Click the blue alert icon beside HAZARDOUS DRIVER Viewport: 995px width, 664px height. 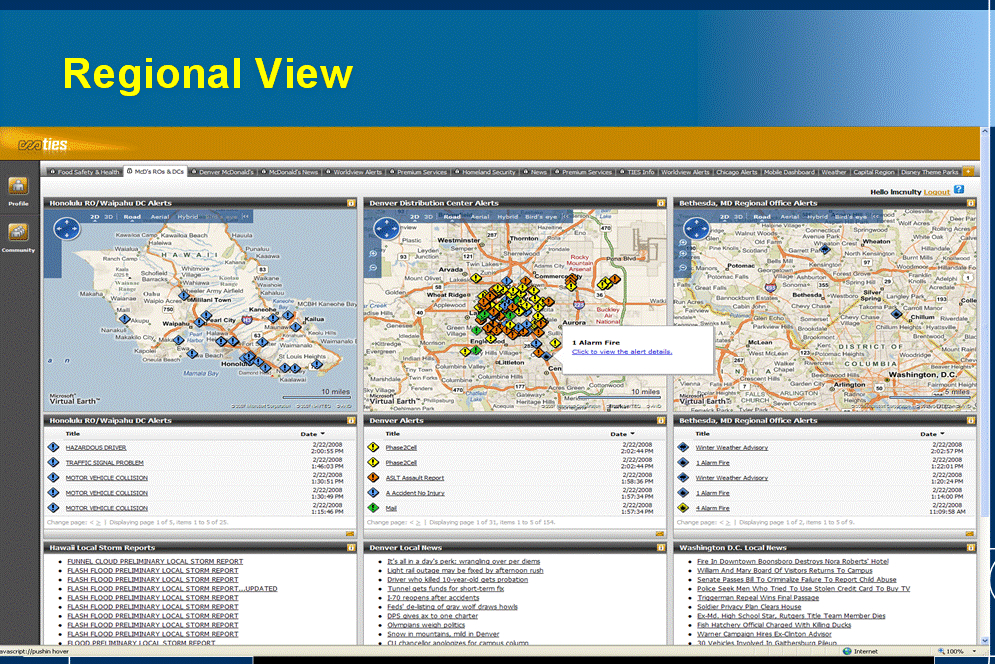point(53,448)
